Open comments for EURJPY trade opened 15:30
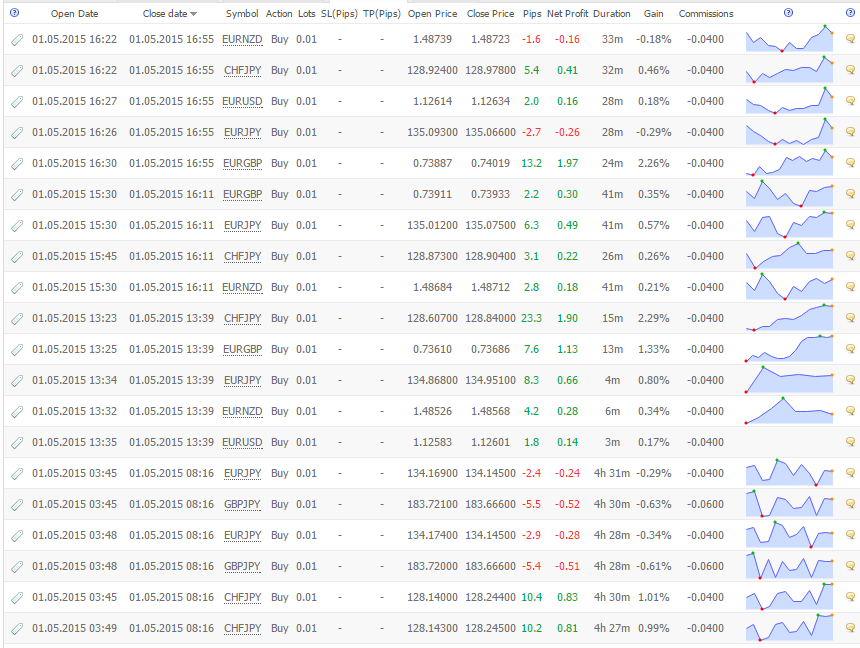Viewport: 860px width, 648px height. [851, 224]
